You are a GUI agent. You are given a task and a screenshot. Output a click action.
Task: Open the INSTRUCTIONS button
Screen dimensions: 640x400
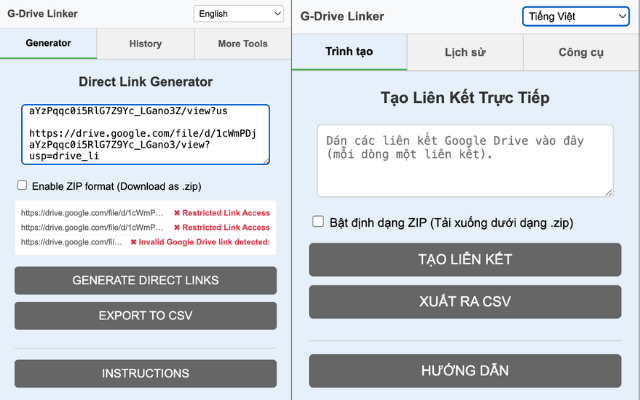coord(145,373)
